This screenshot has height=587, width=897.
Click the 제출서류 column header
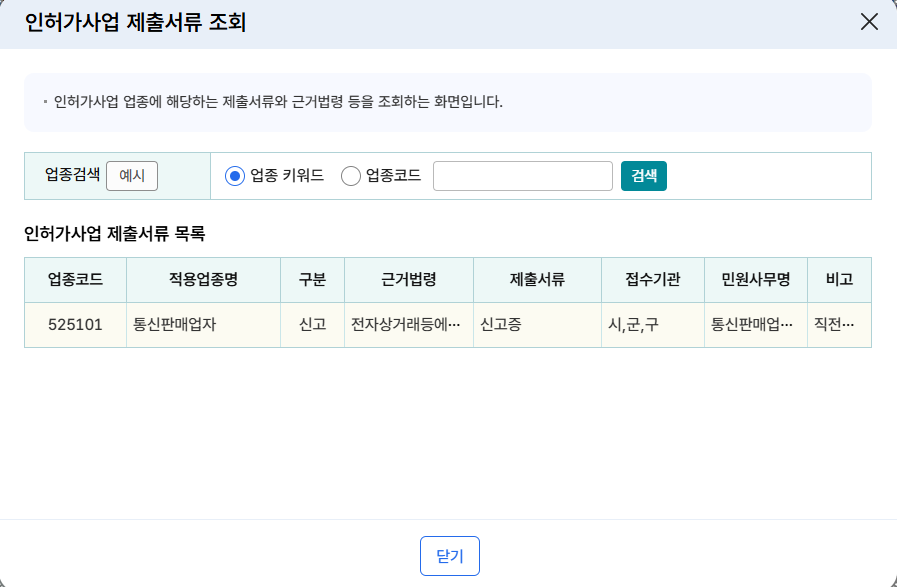[x=537, y=279]
